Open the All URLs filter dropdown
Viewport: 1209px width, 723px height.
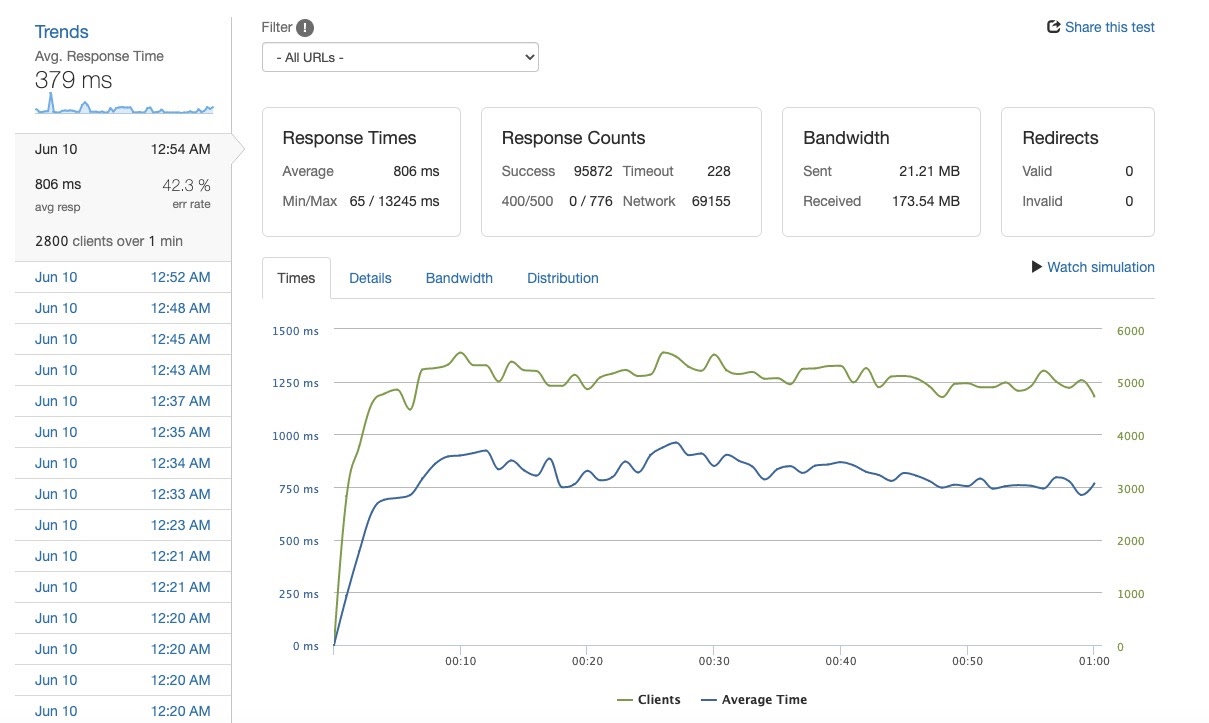point(400,57)
